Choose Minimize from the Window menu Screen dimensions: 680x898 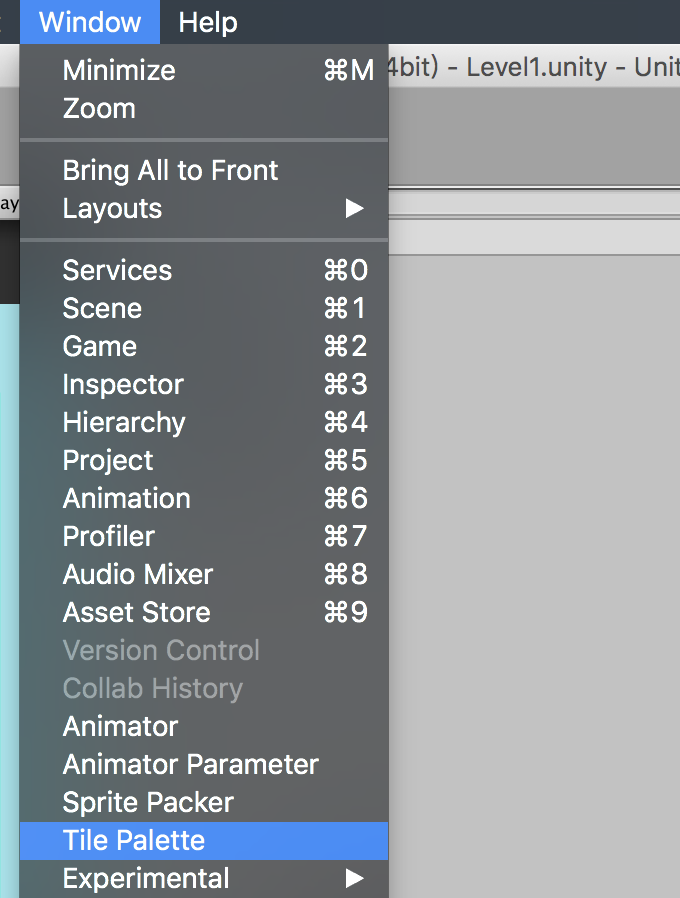click(x=119, y=70)
